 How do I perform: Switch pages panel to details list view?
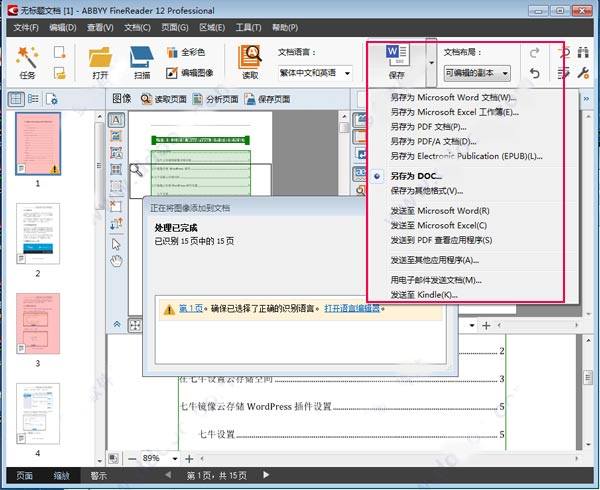tap(33, 99)
